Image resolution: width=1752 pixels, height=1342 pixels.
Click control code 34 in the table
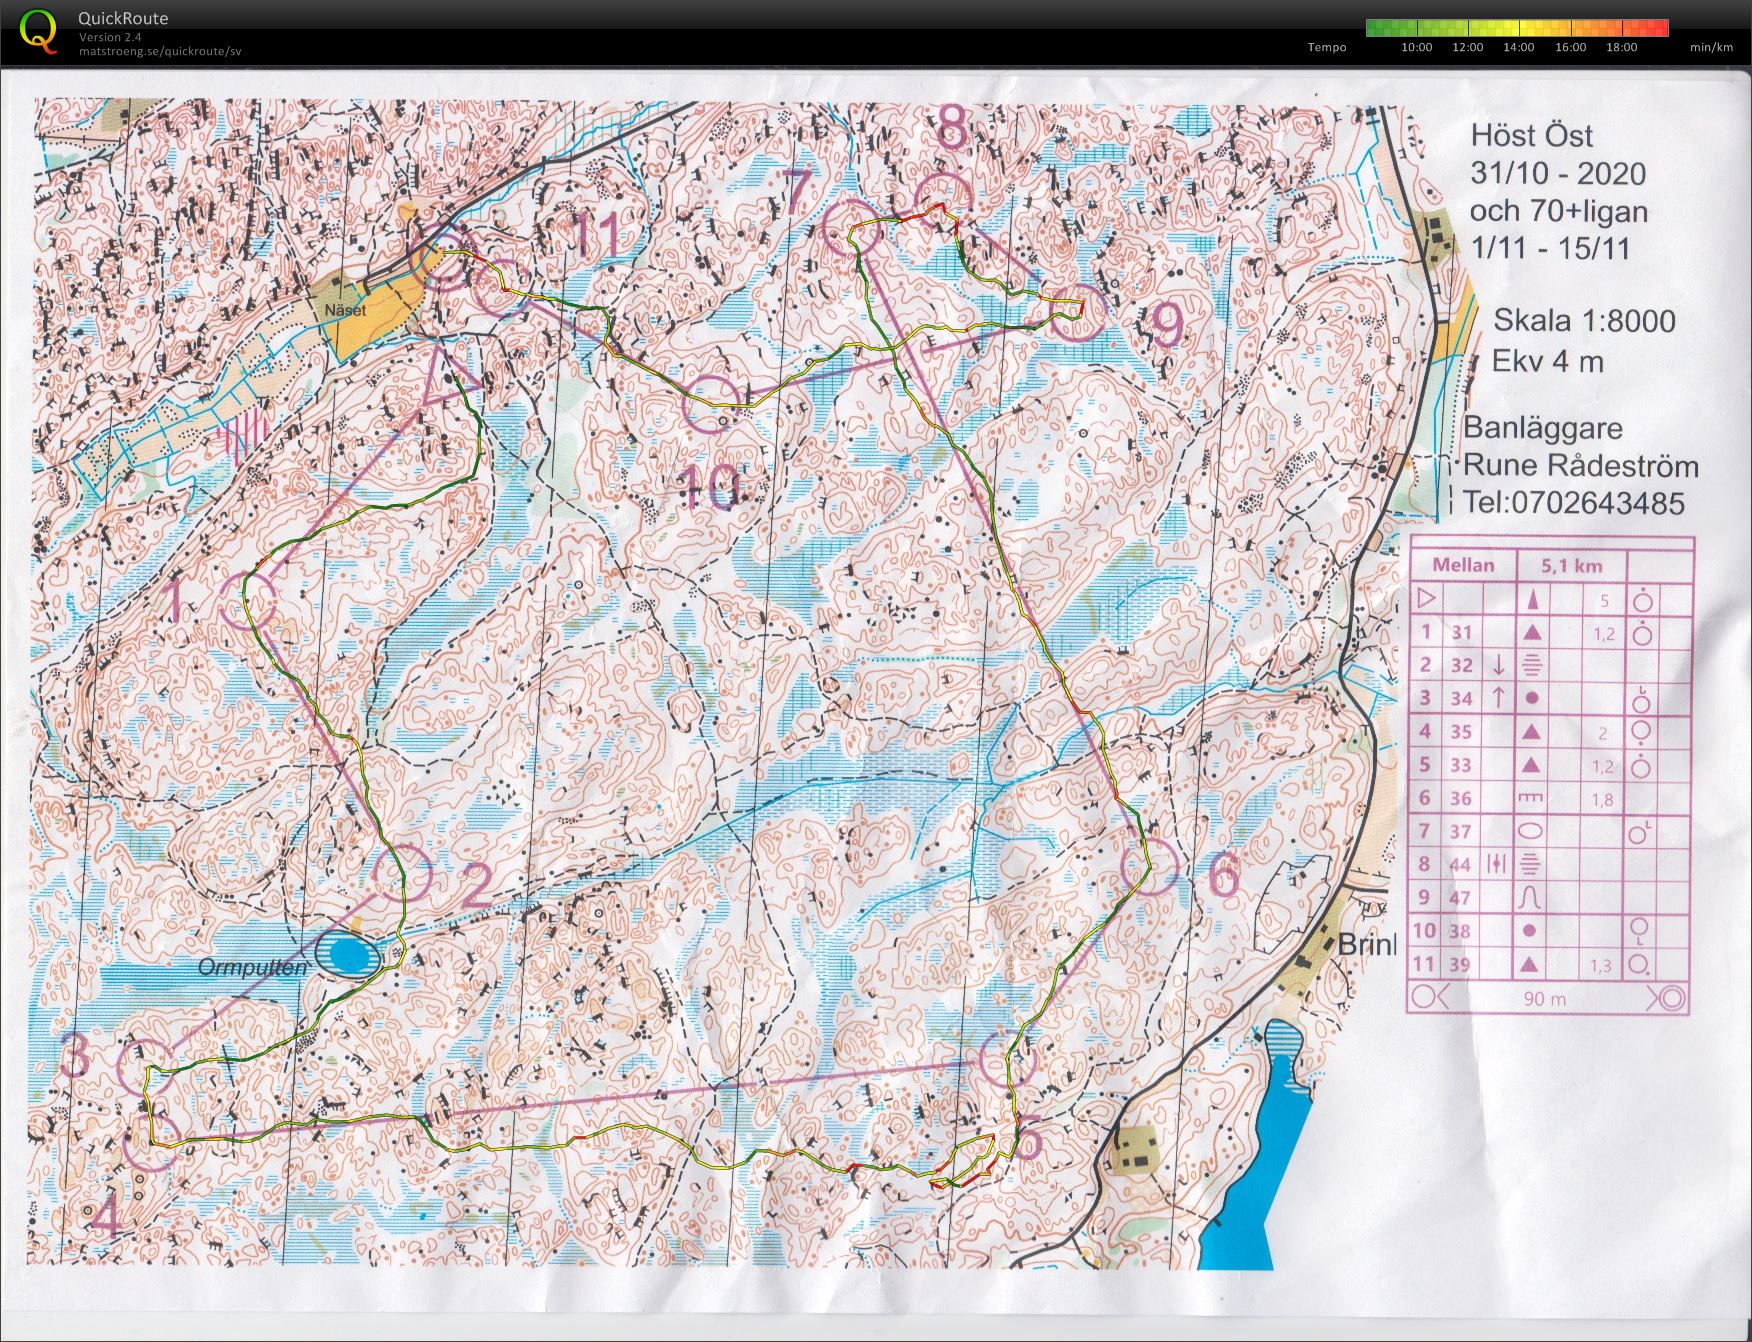tap(1462, 698)
